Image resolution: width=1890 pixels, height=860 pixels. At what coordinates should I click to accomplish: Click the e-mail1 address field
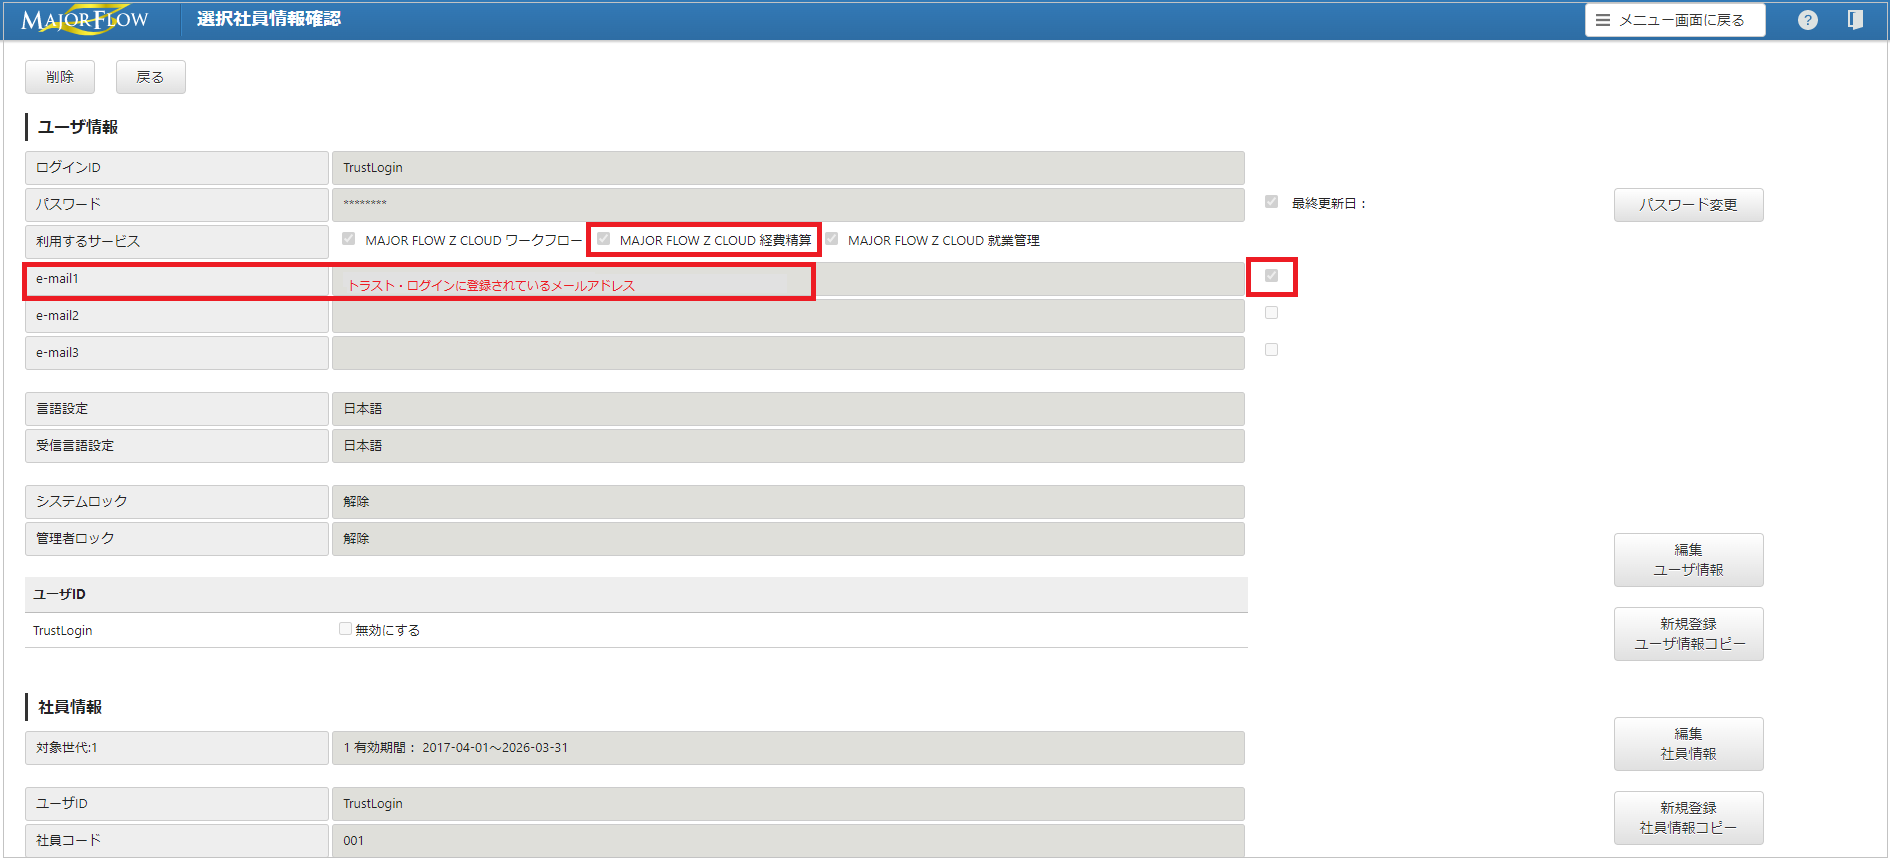point(788,280)
